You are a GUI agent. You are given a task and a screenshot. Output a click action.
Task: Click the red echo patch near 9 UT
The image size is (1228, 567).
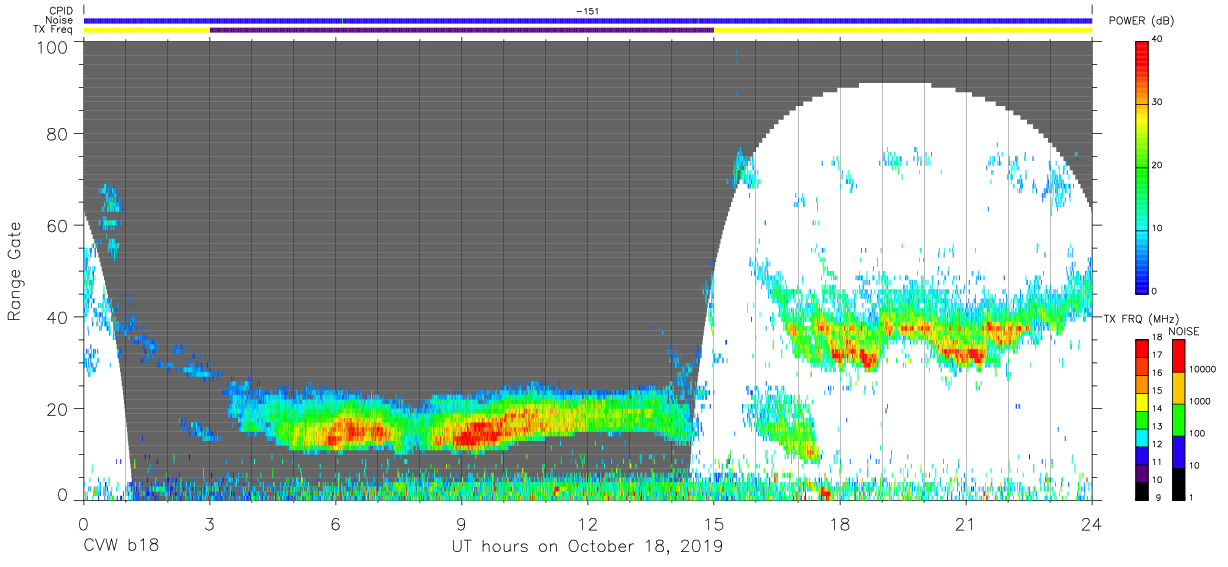coord(478,432)
